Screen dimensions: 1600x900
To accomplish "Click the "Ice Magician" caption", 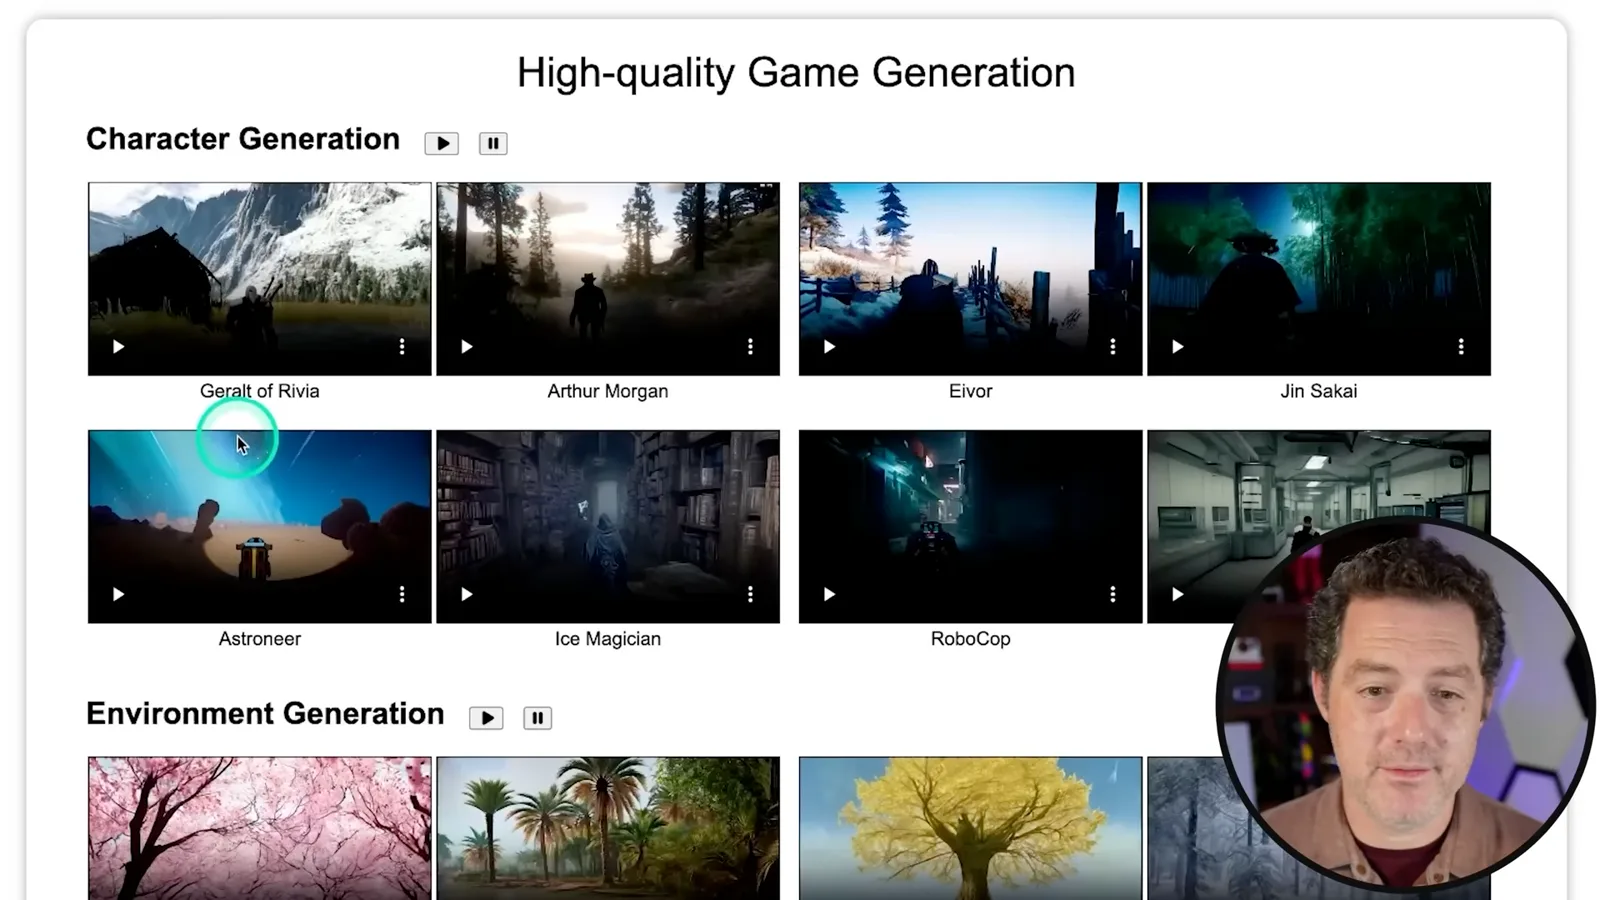I will (x=608, y=639).
